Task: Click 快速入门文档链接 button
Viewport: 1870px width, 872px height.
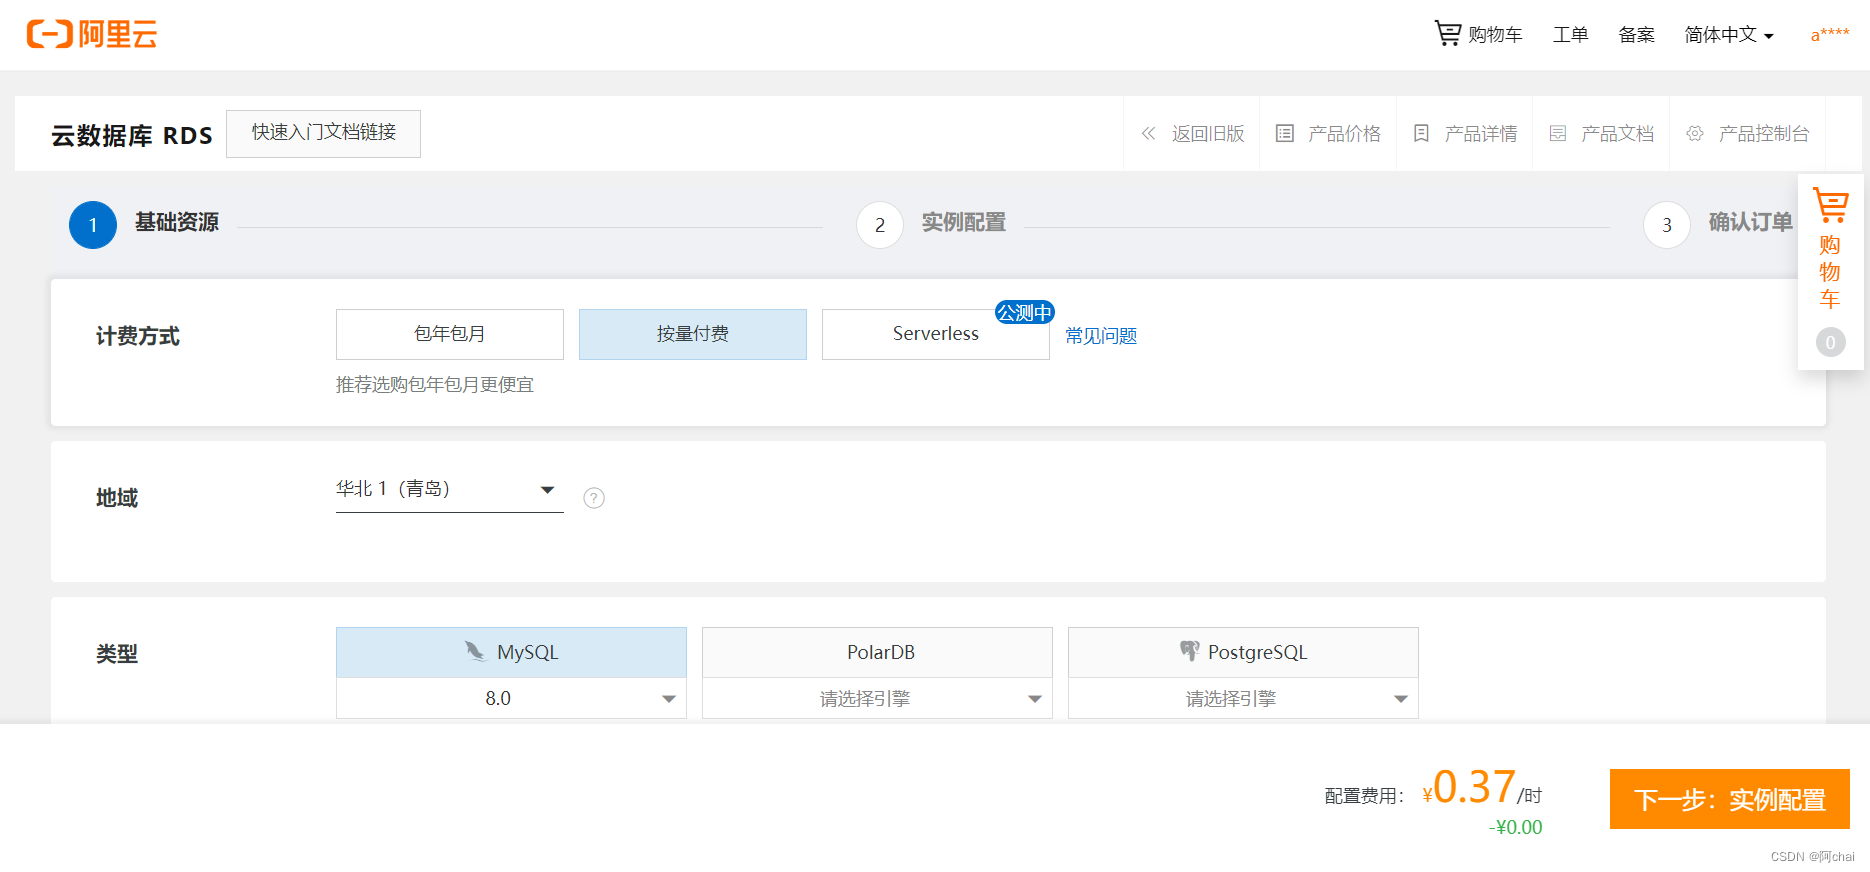Action: coord(324,133)
